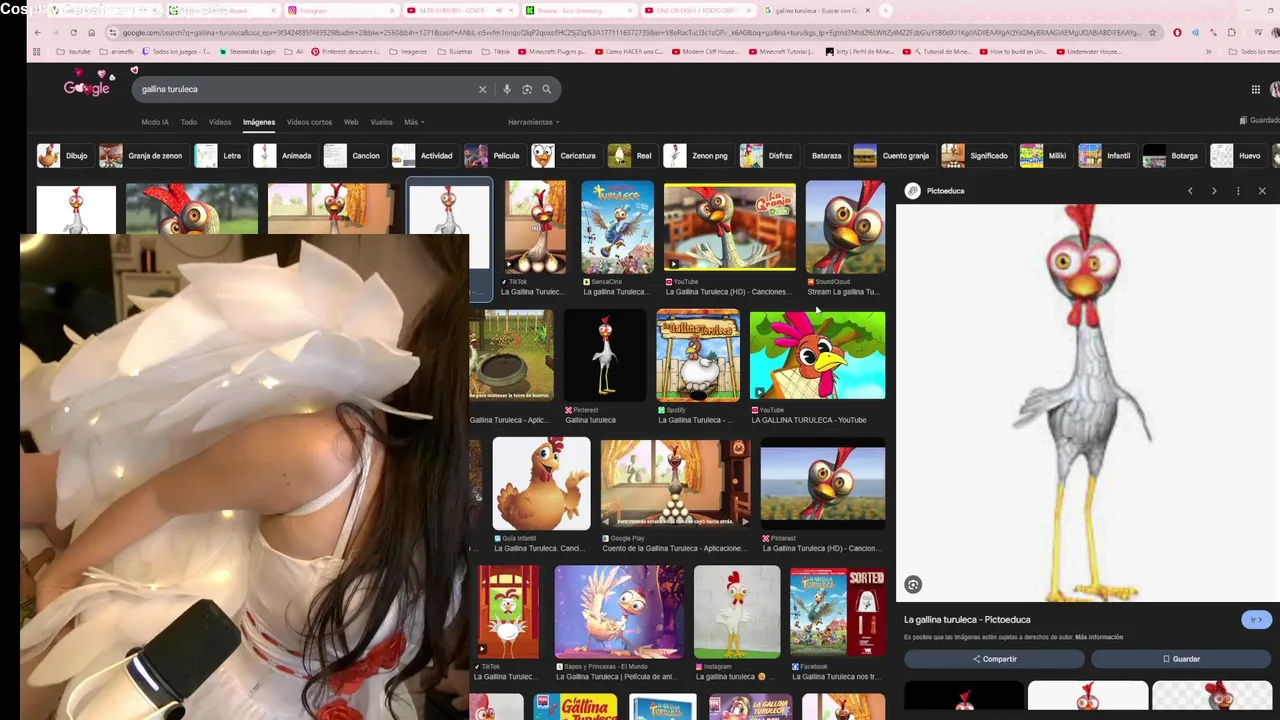Open the SensaCine movie poster thumbnail
The image size is (1280, 720).
(x=618, y=227)
